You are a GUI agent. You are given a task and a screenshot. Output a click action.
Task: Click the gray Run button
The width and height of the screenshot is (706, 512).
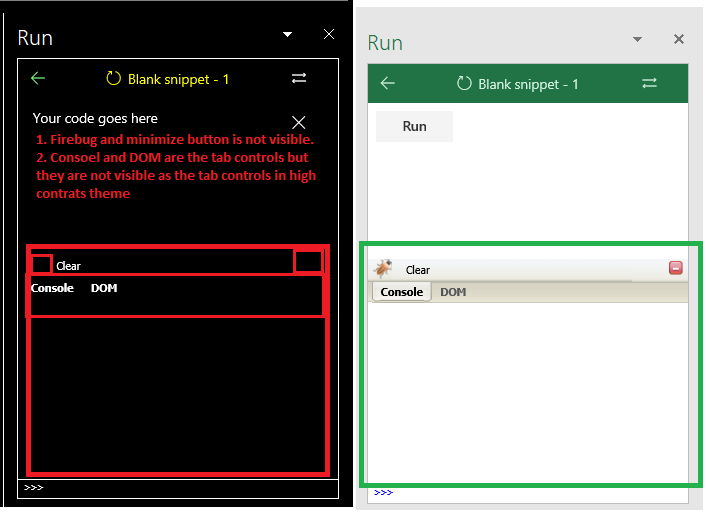pyautogui.click(x=414, y=127)
